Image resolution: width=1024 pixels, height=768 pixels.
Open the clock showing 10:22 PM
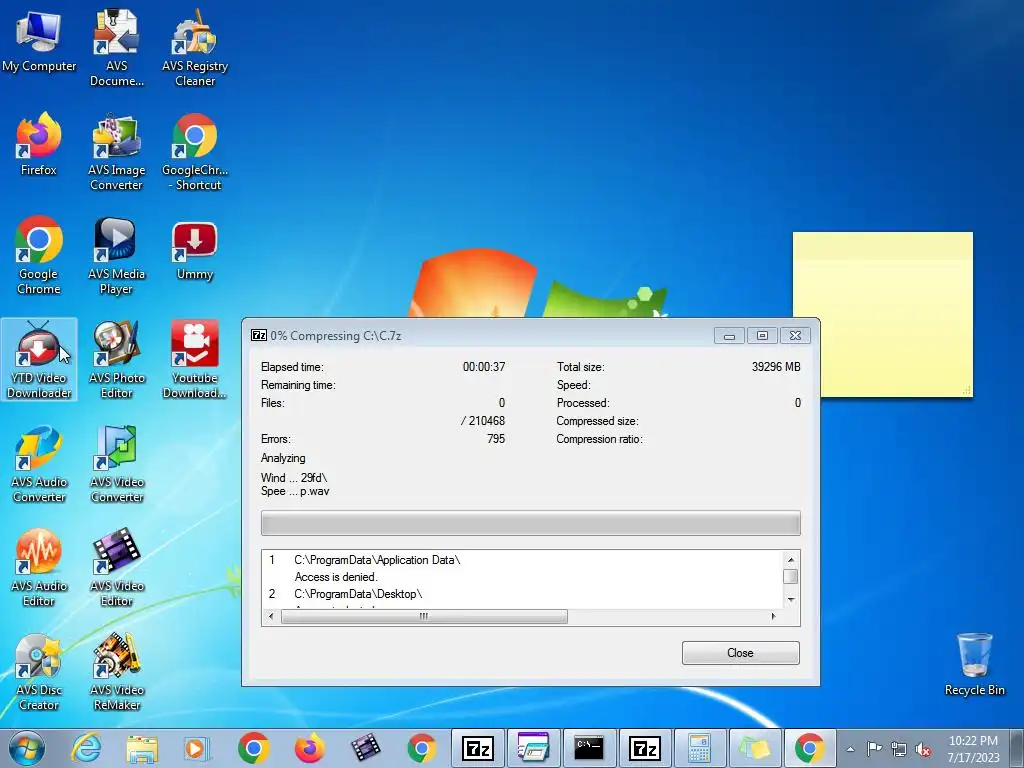click(x=973, y=749)
